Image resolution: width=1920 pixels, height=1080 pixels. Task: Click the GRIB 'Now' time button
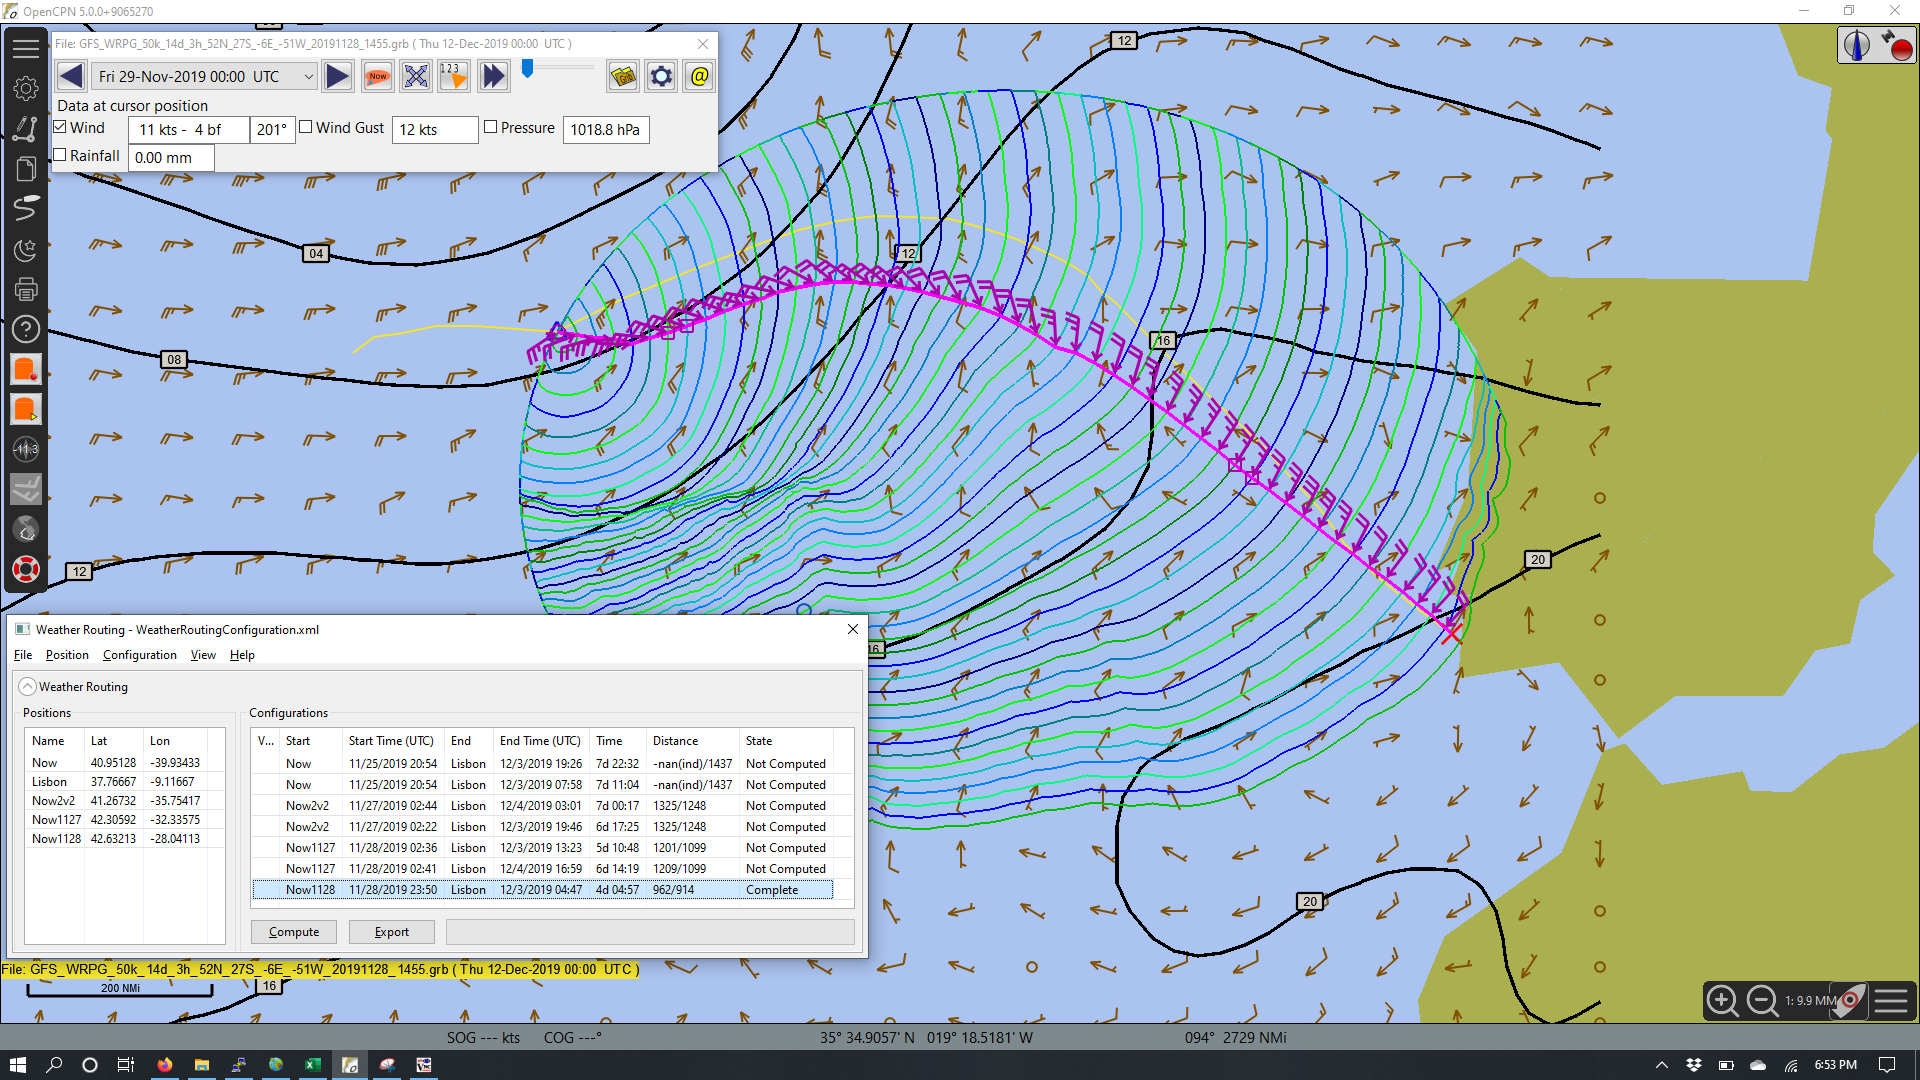(378, 76)
